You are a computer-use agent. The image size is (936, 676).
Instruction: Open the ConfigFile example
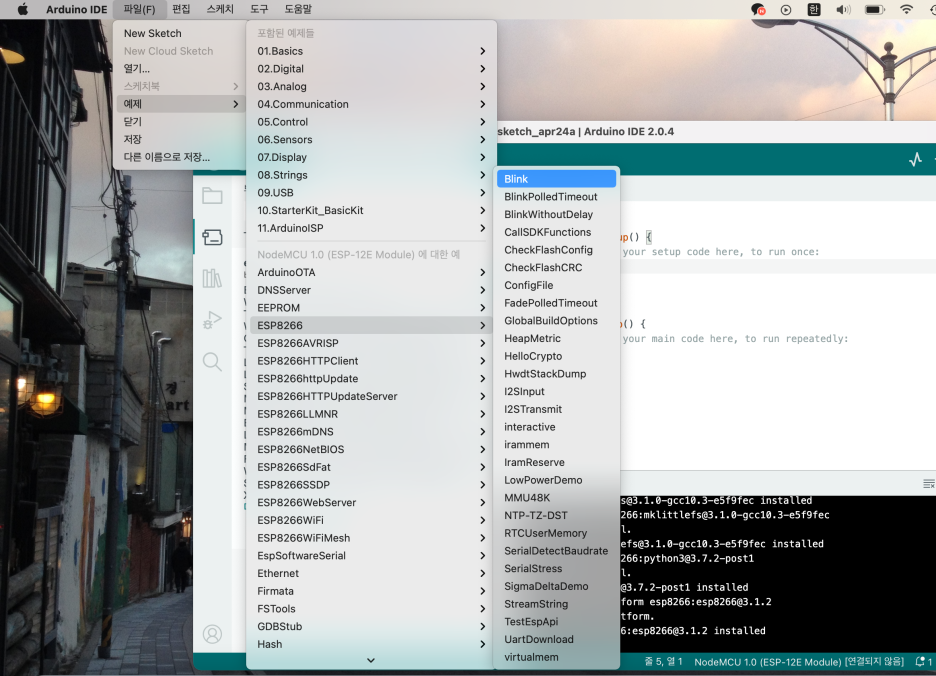(556, 285)
